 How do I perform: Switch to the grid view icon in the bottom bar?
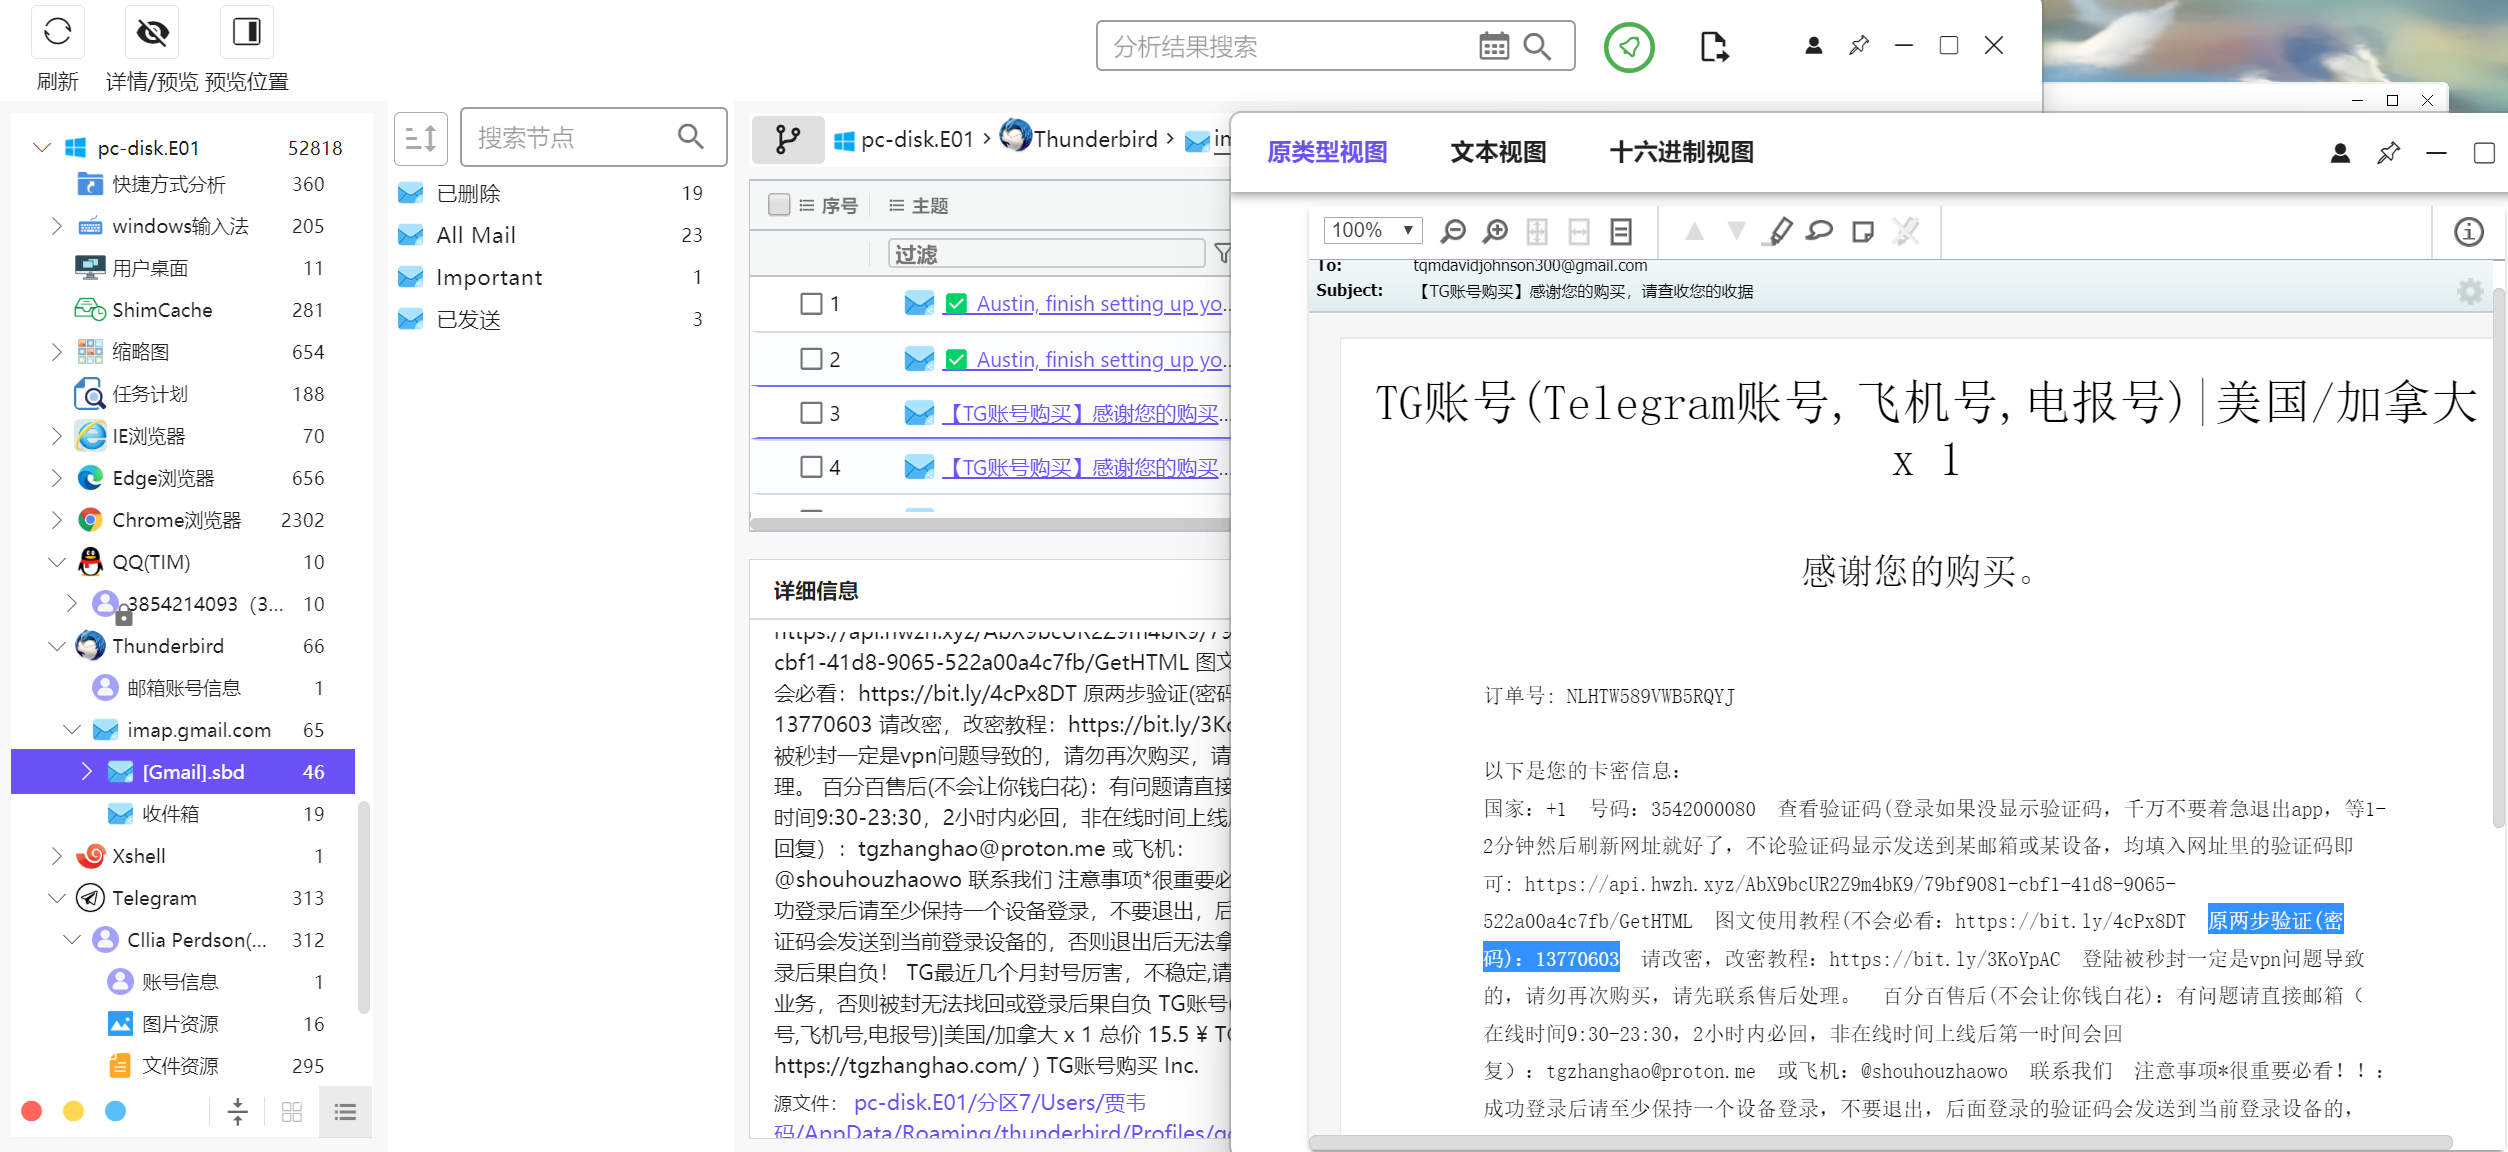(x=292, y=1112)
